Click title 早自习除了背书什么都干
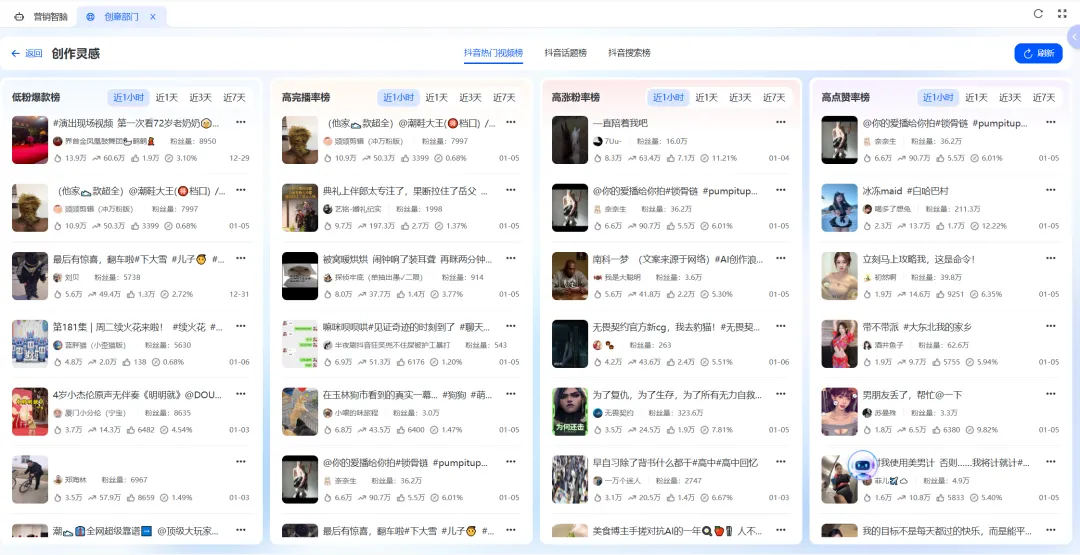Screen dimensions: 1080x555 coord(678,463)
